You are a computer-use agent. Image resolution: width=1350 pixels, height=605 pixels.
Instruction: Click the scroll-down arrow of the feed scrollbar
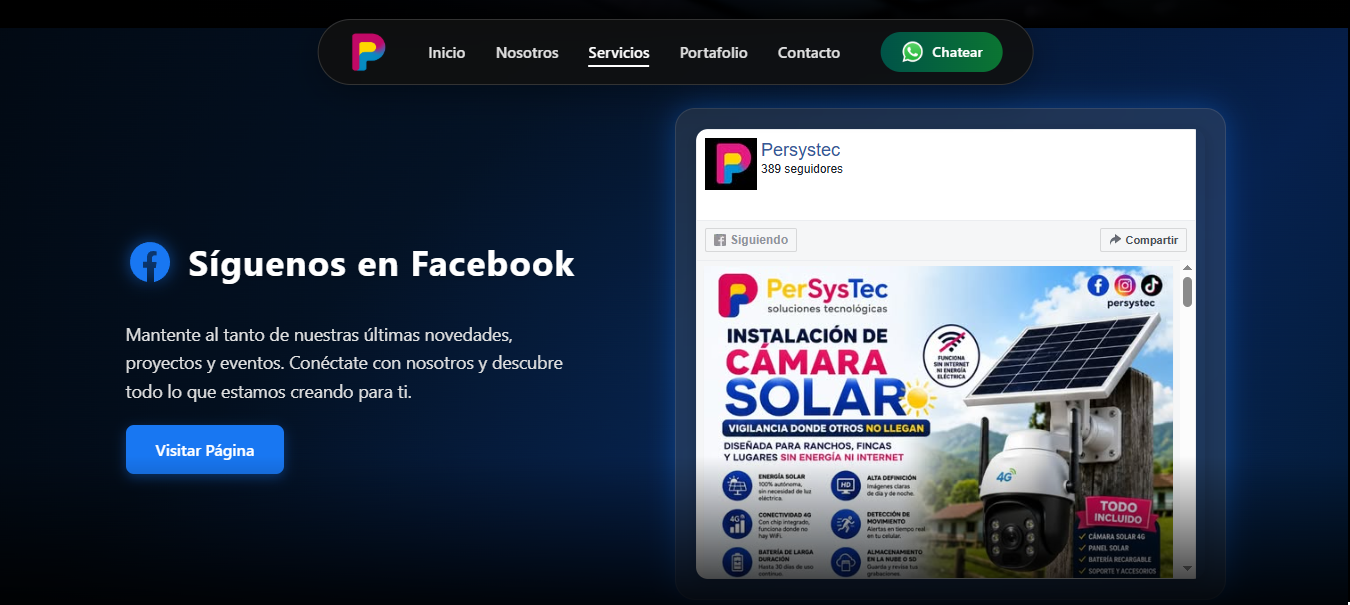(x=1187, y=569)
